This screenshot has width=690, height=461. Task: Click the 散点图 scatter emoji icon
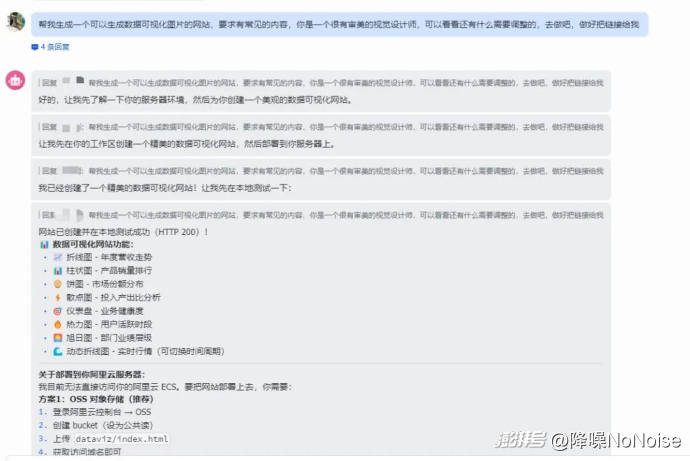(x=58, y=297)
